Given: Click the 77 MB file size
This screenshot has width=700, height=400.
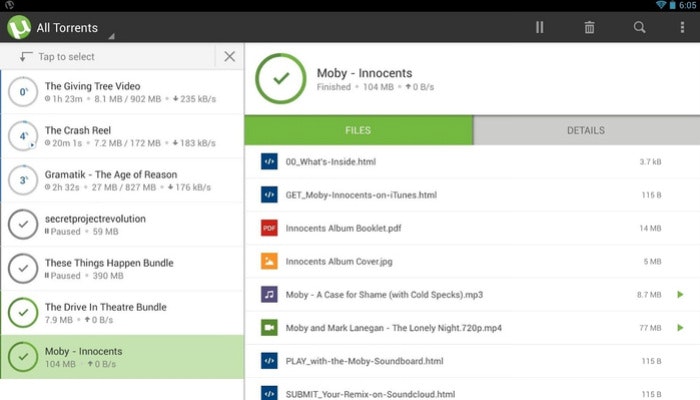Looking at the screenshot, I should coord(650,328).
